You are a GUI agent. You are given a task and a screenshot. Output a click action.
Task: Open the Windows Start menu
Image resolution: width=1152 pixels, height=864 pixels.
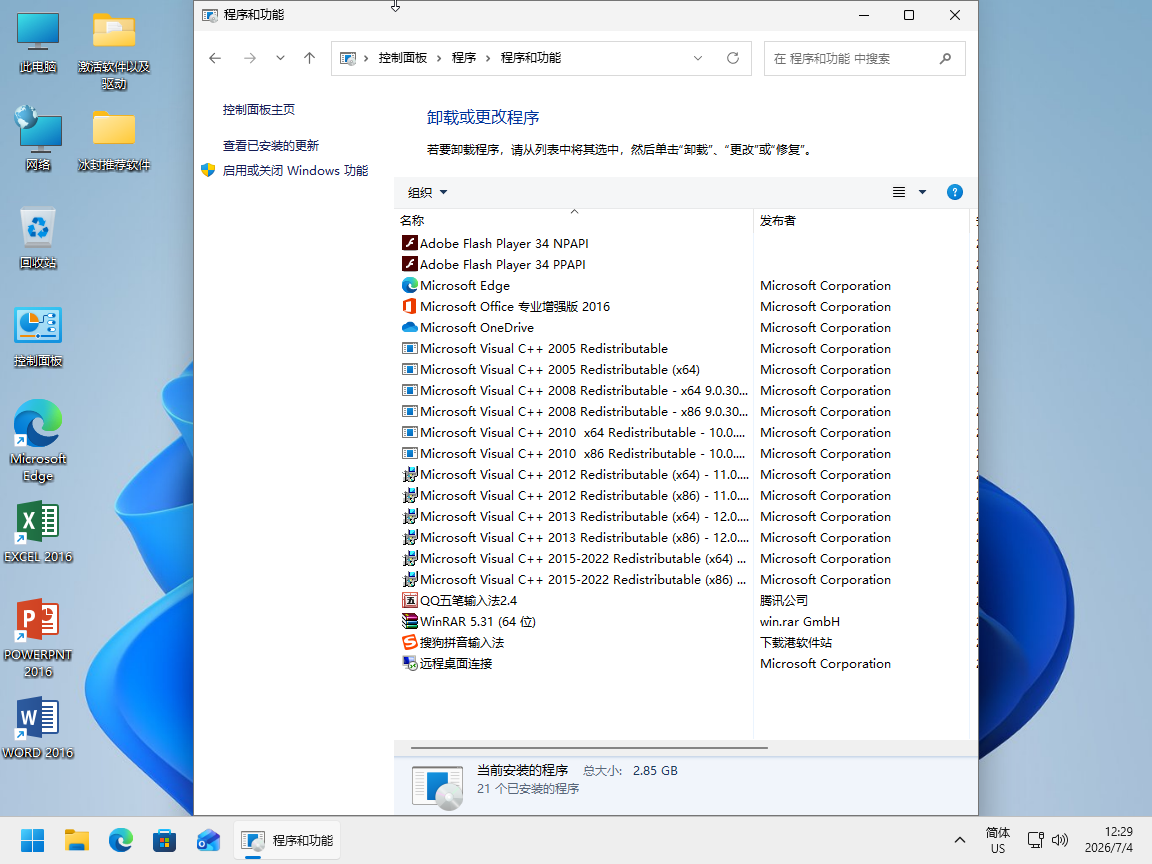(32, 840)
